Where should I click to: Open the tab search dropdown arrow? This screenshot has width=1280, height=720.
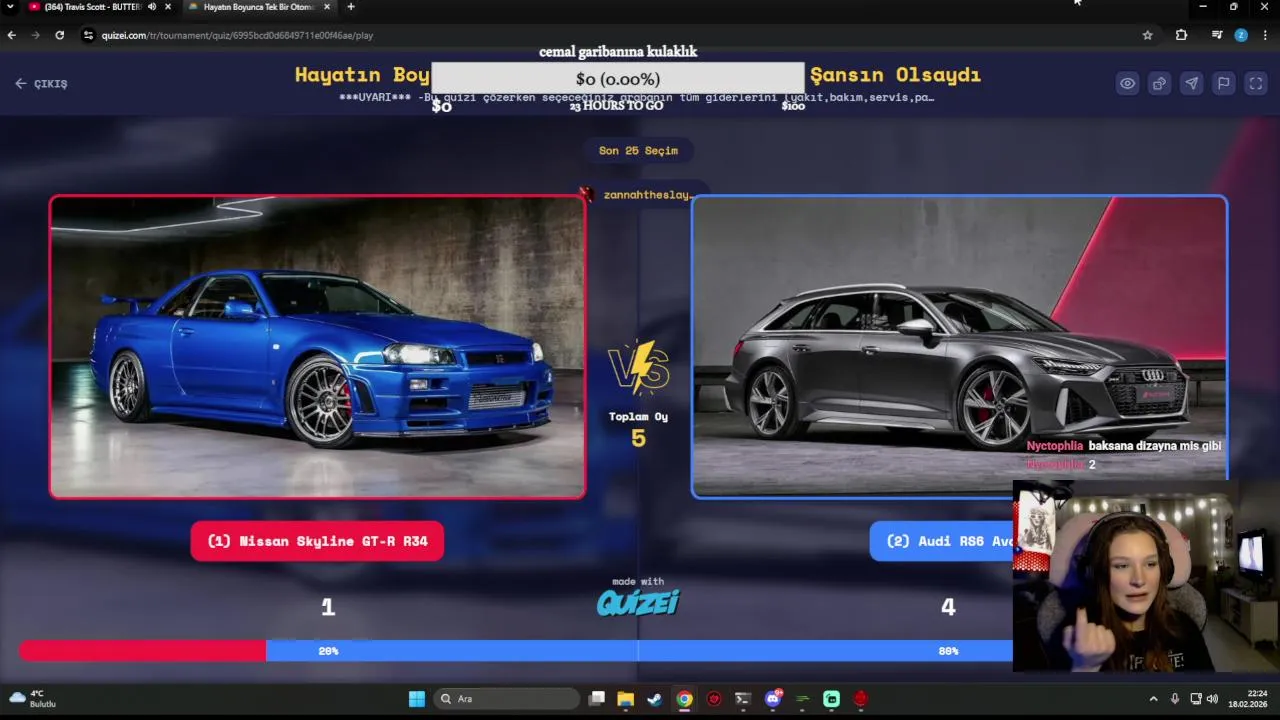pyautogui.click(x=10, y=7)
